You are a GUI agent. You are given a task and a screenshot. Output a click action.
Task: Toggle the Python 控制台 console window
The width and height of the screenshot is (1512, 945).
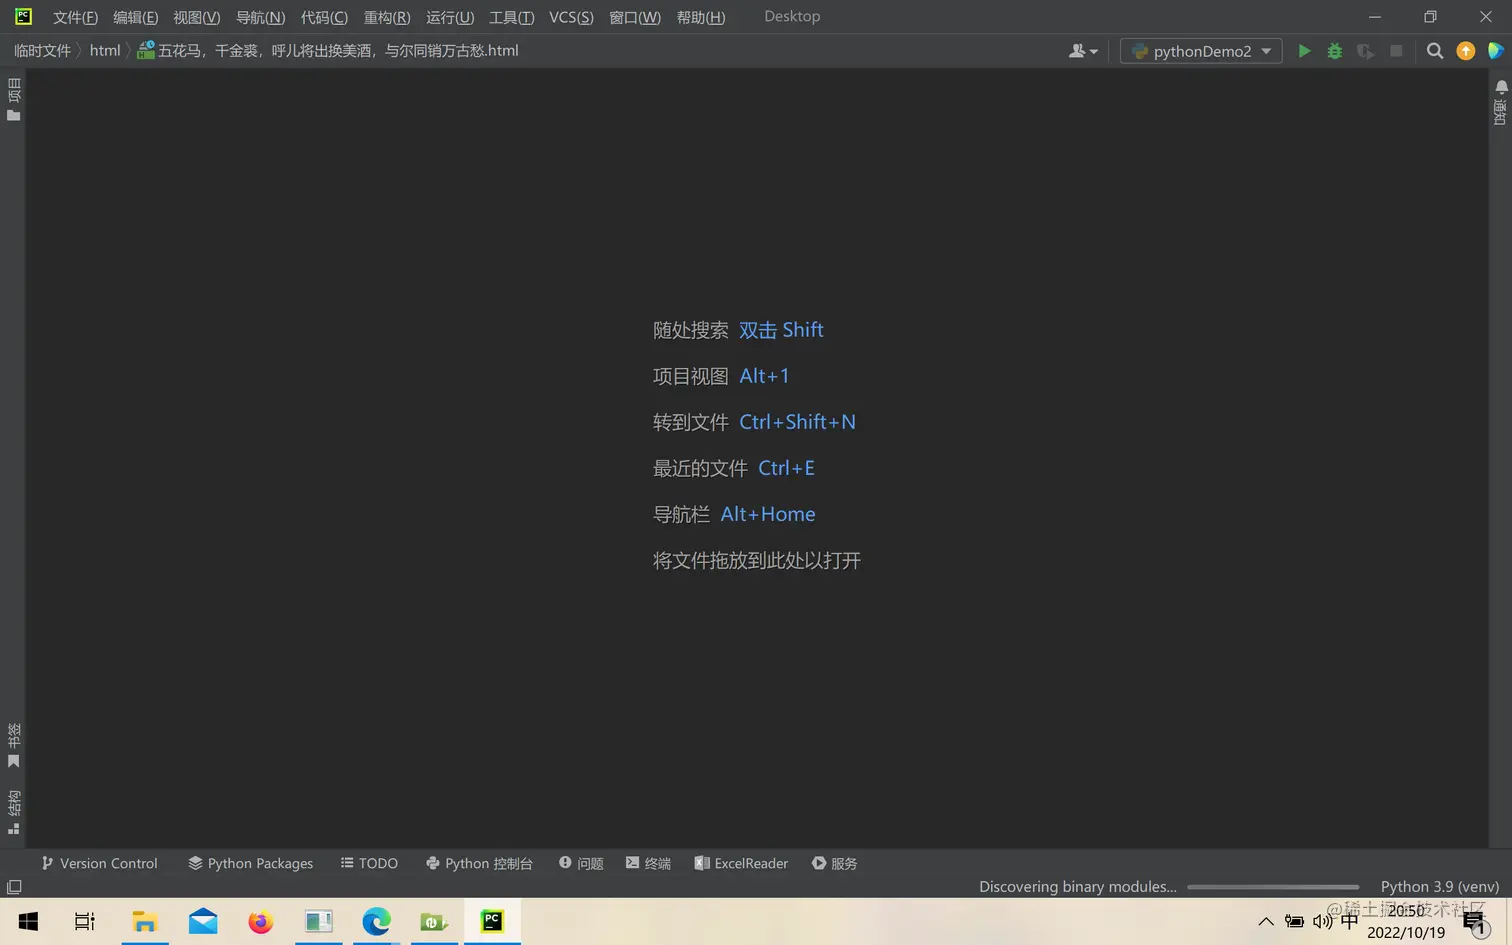[x=479, y=863]
